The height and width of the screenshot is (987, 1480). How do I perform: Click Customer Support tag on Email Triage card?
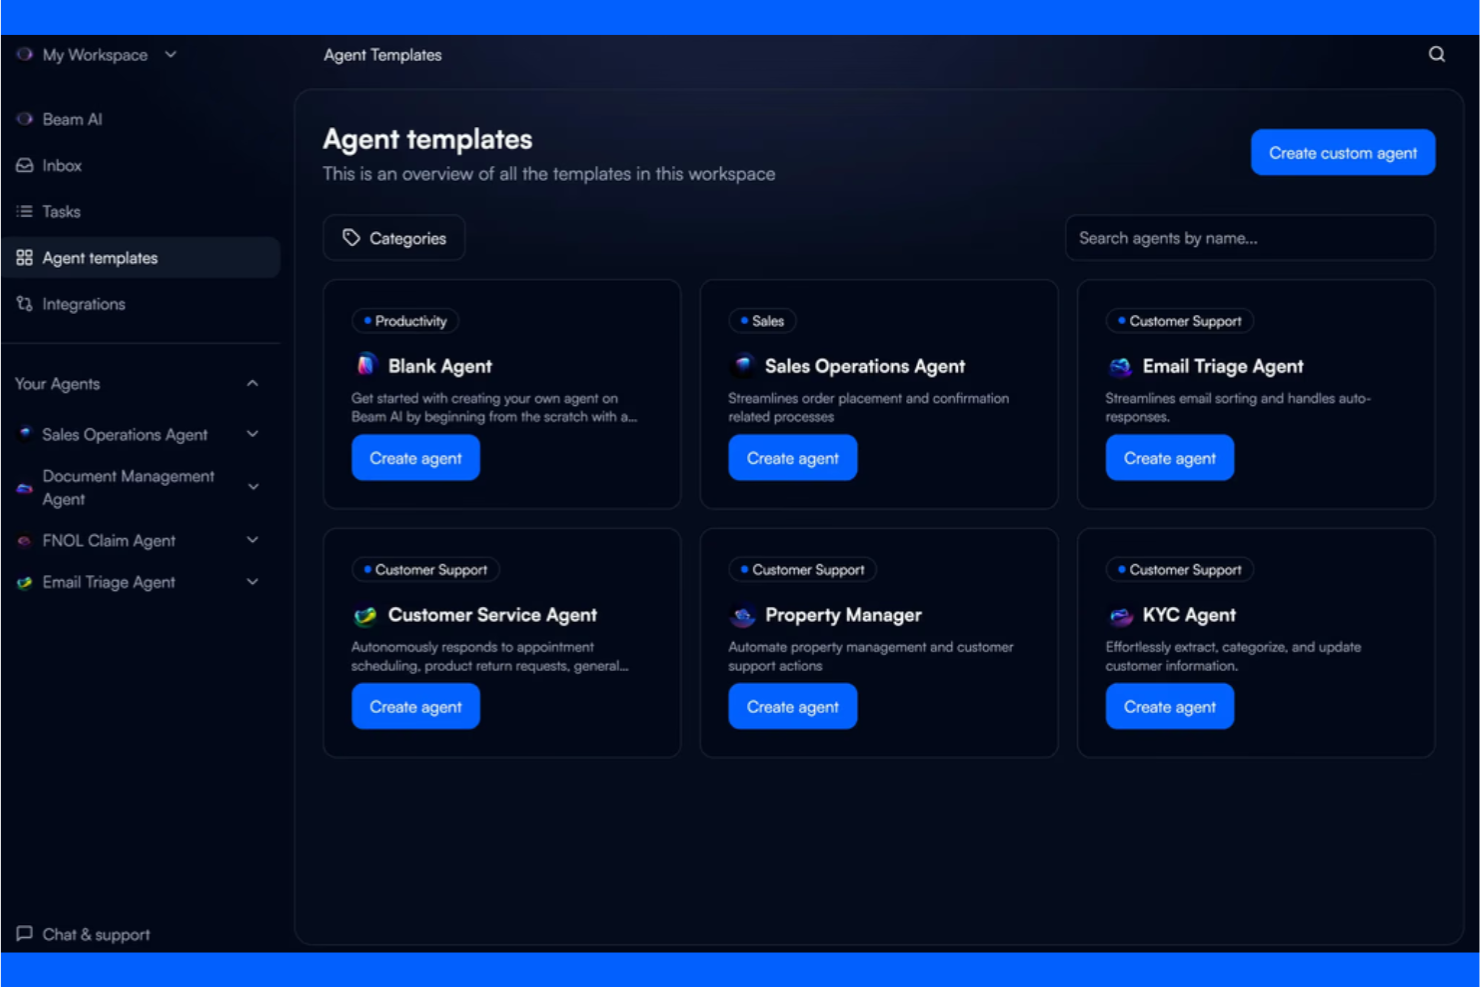[x=1180, y=321]
